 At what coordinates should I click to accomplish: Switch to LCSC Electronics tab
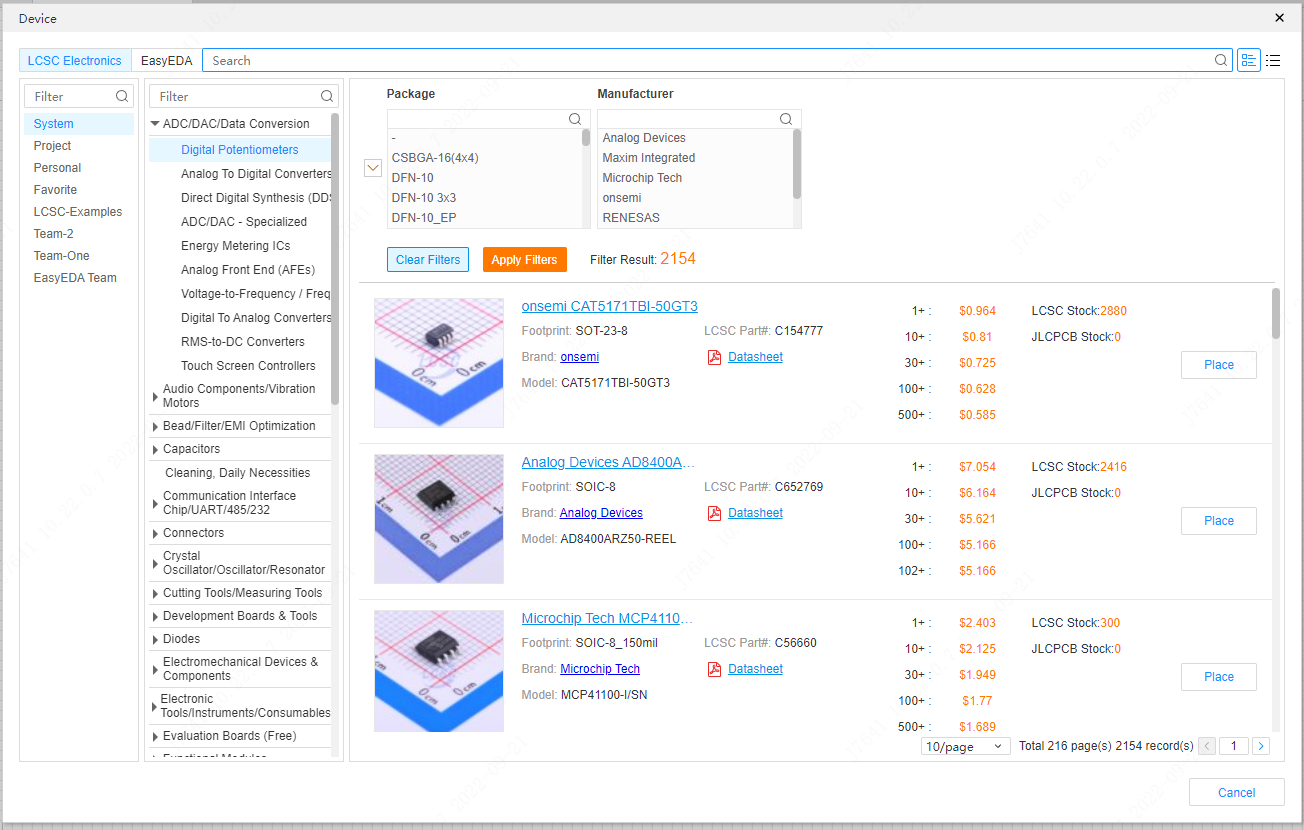coord(75,60)
